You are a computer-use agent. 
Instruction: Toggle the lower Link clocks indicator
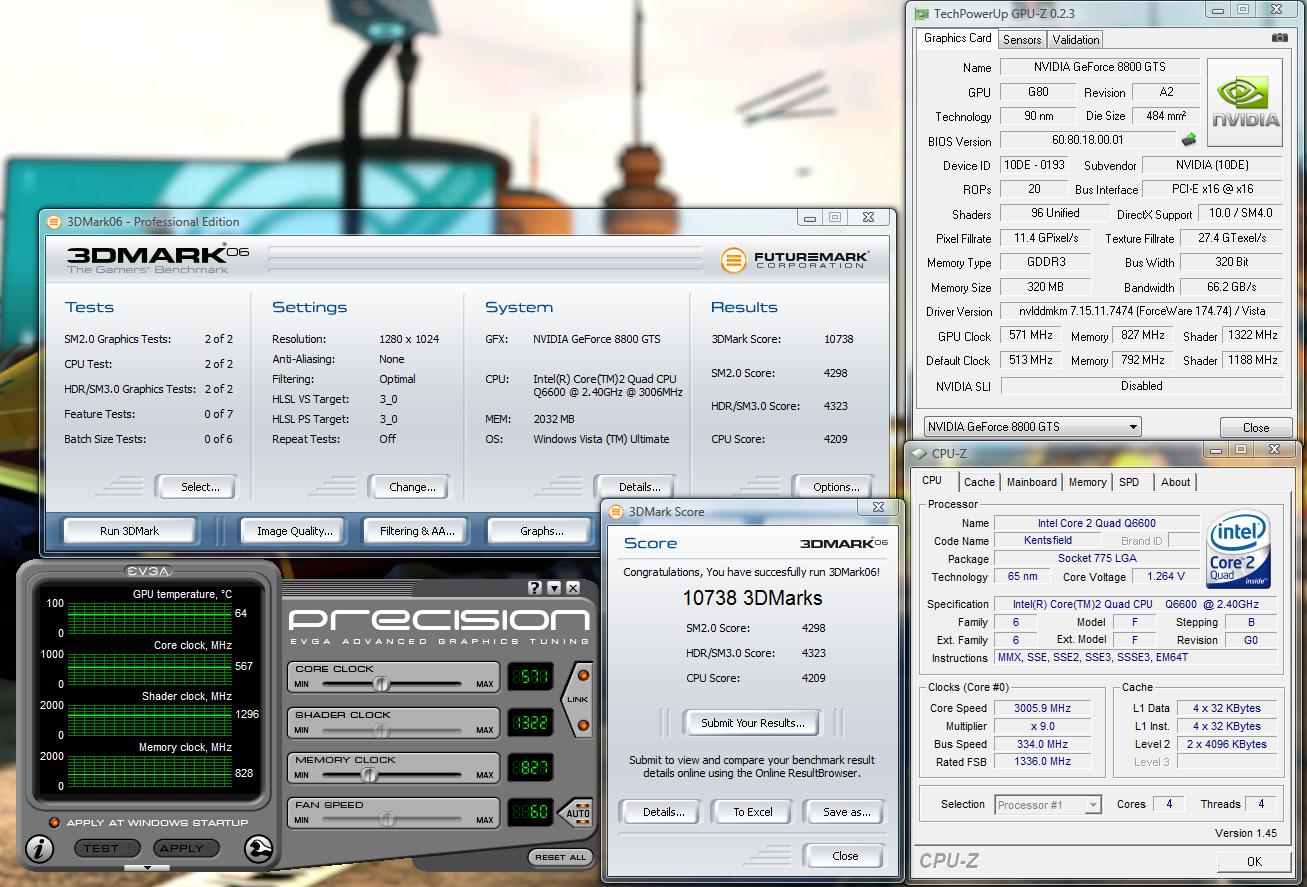(583, 725)
